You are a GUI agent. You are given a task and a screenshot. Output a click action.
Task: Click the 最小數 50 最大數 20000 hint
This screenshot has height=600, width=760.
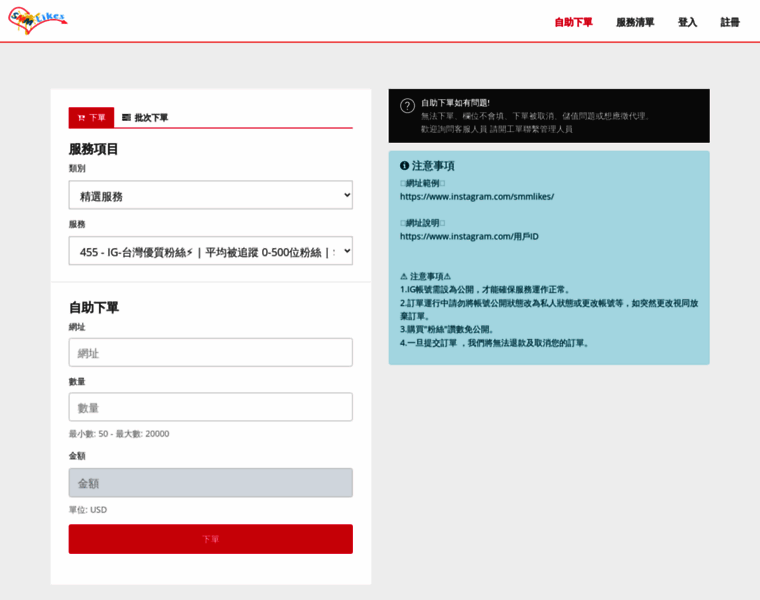pos(119,434)
